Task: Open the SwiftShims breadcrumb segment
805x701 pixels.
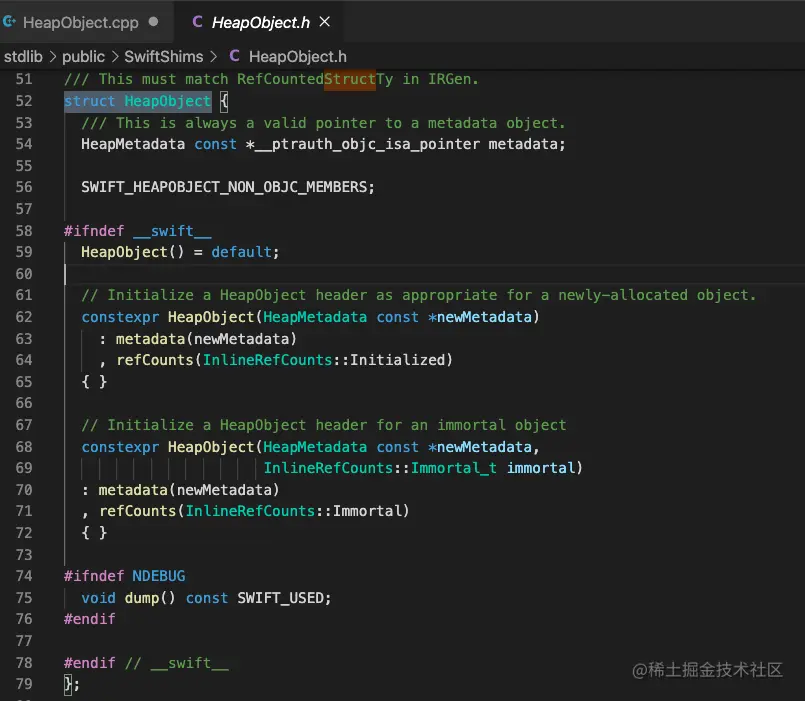Action: tap(163, 56)
